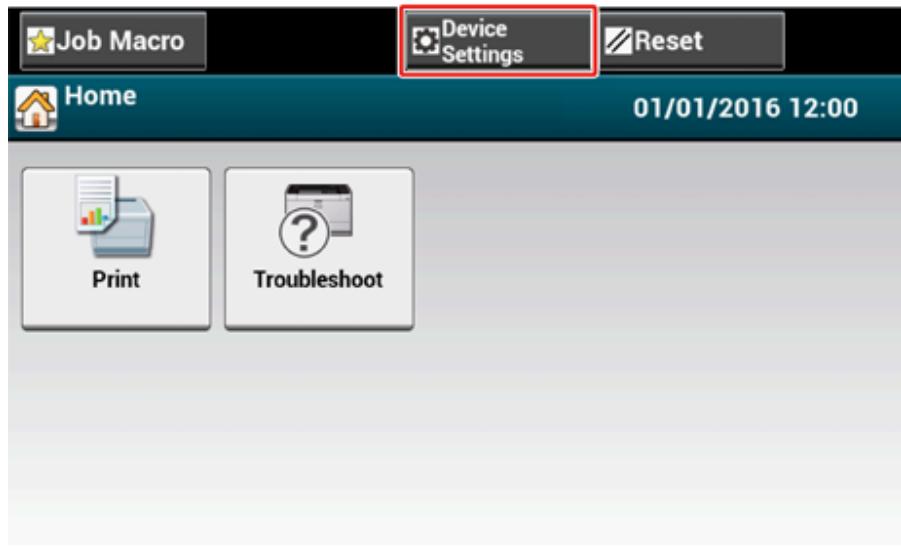Tap the Print printer-with-document icon

pos(115,216)
